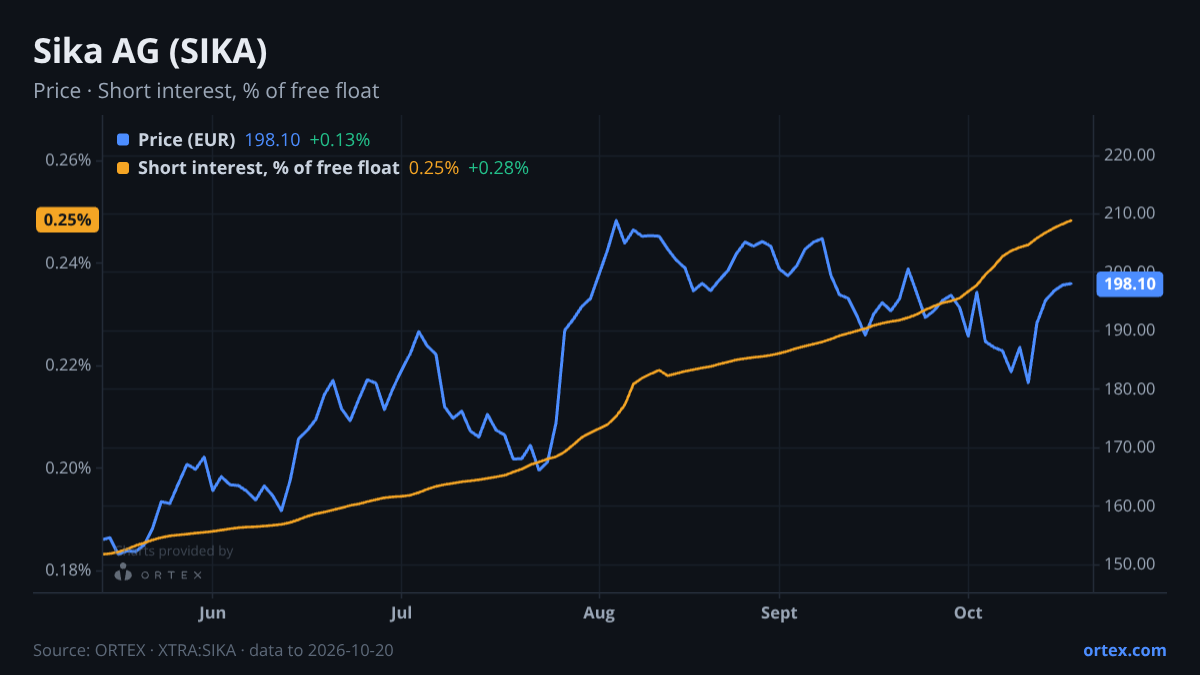Click the 0.18% left axis label

69,570
